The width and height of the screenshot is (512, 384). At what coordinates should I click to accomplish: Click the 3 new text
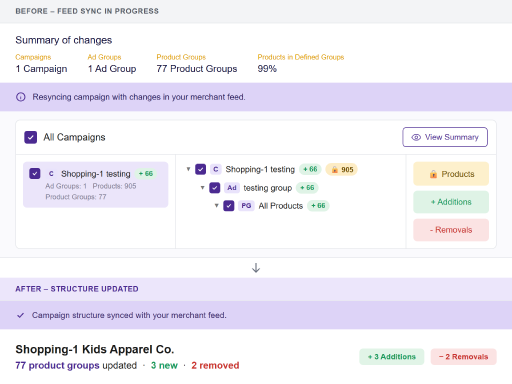(164, 365)
